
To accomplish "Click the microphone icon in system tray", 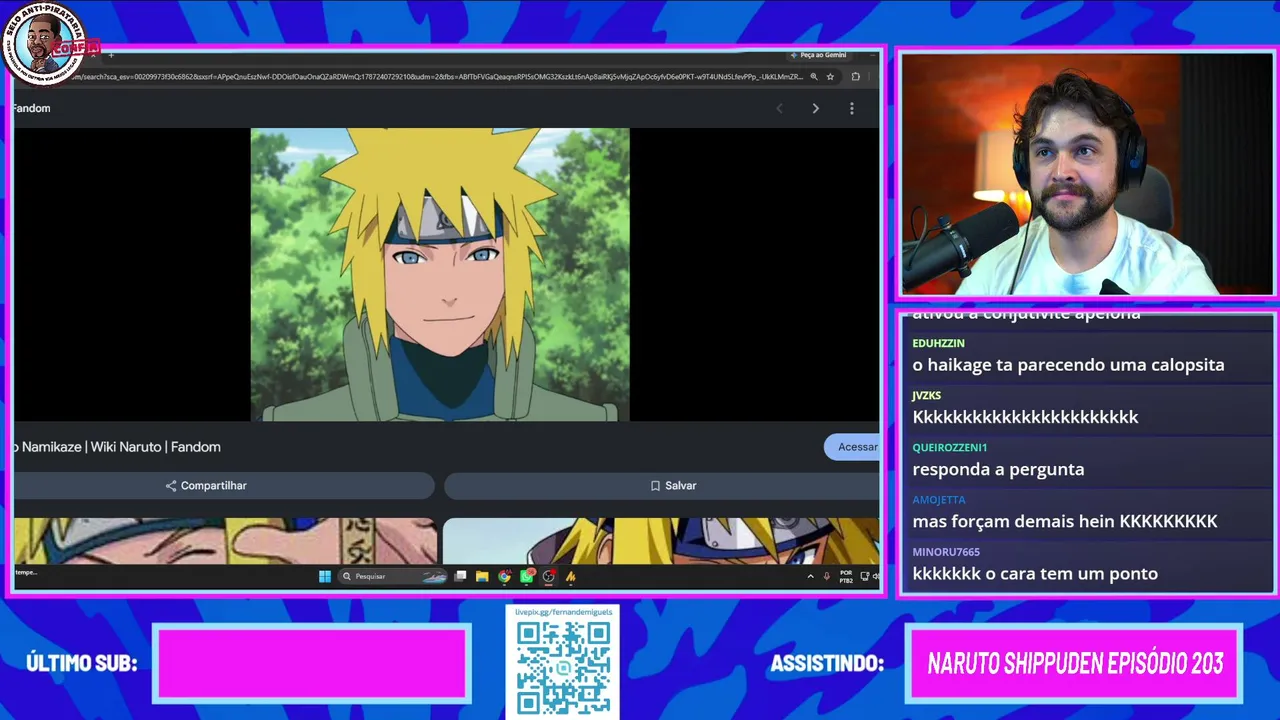I will [827, 576].
